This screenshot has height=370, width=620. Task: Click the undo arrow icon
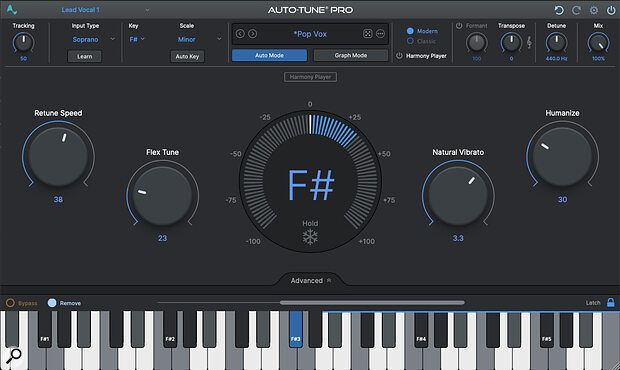pos(559,10)
